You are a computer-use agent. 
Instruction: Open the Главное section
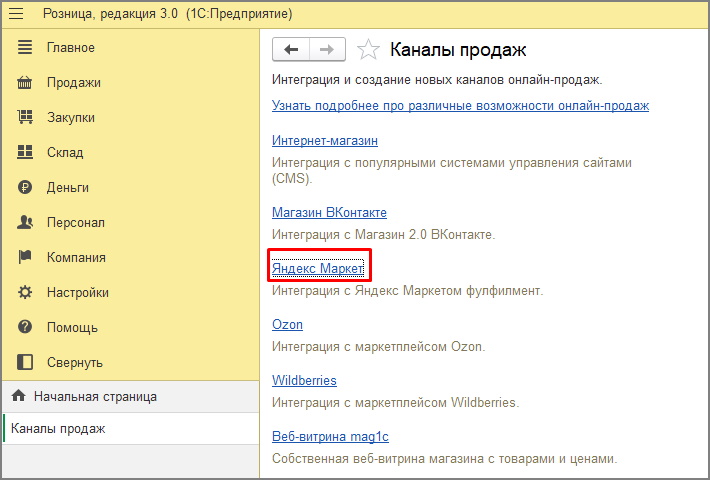click(71, 48)
